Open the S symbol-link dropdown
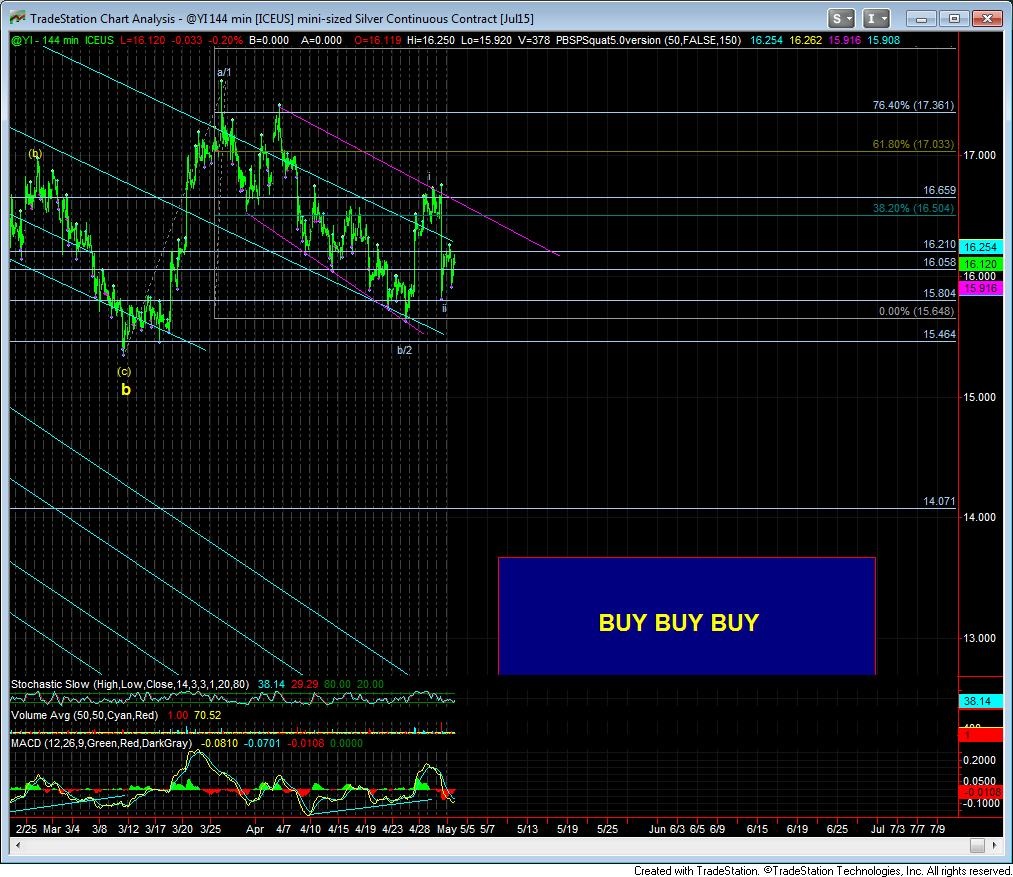This screenshot has width=1013, height=877. click(841, 19)
